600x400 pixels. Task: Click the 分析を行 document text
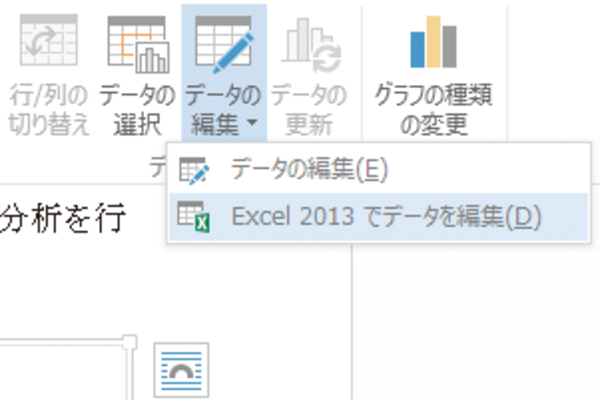[x=62, y=218]
